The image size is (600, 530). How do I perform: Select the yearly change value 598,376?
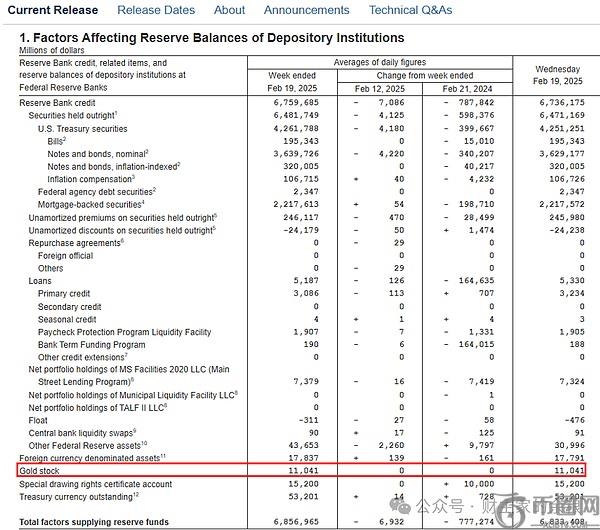click(x=476, y=115)
